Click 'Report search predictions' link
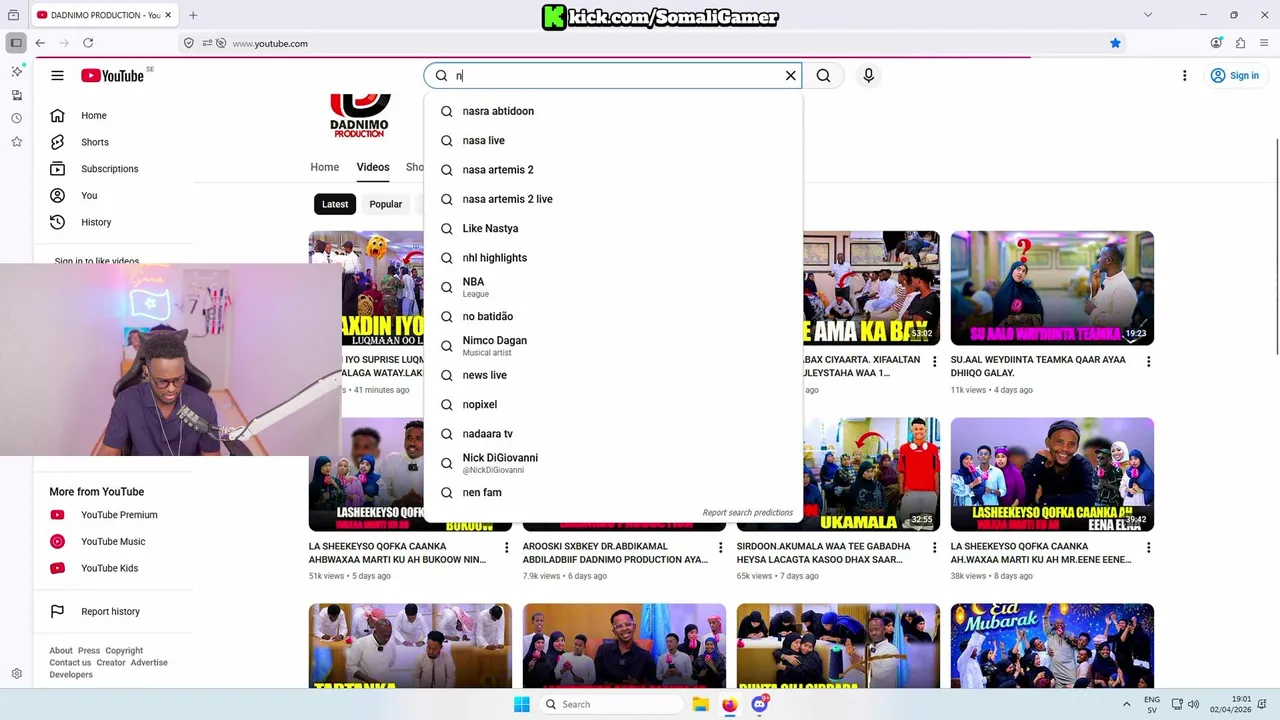This screenshot has height=720, width=1280. click(747, 513)
